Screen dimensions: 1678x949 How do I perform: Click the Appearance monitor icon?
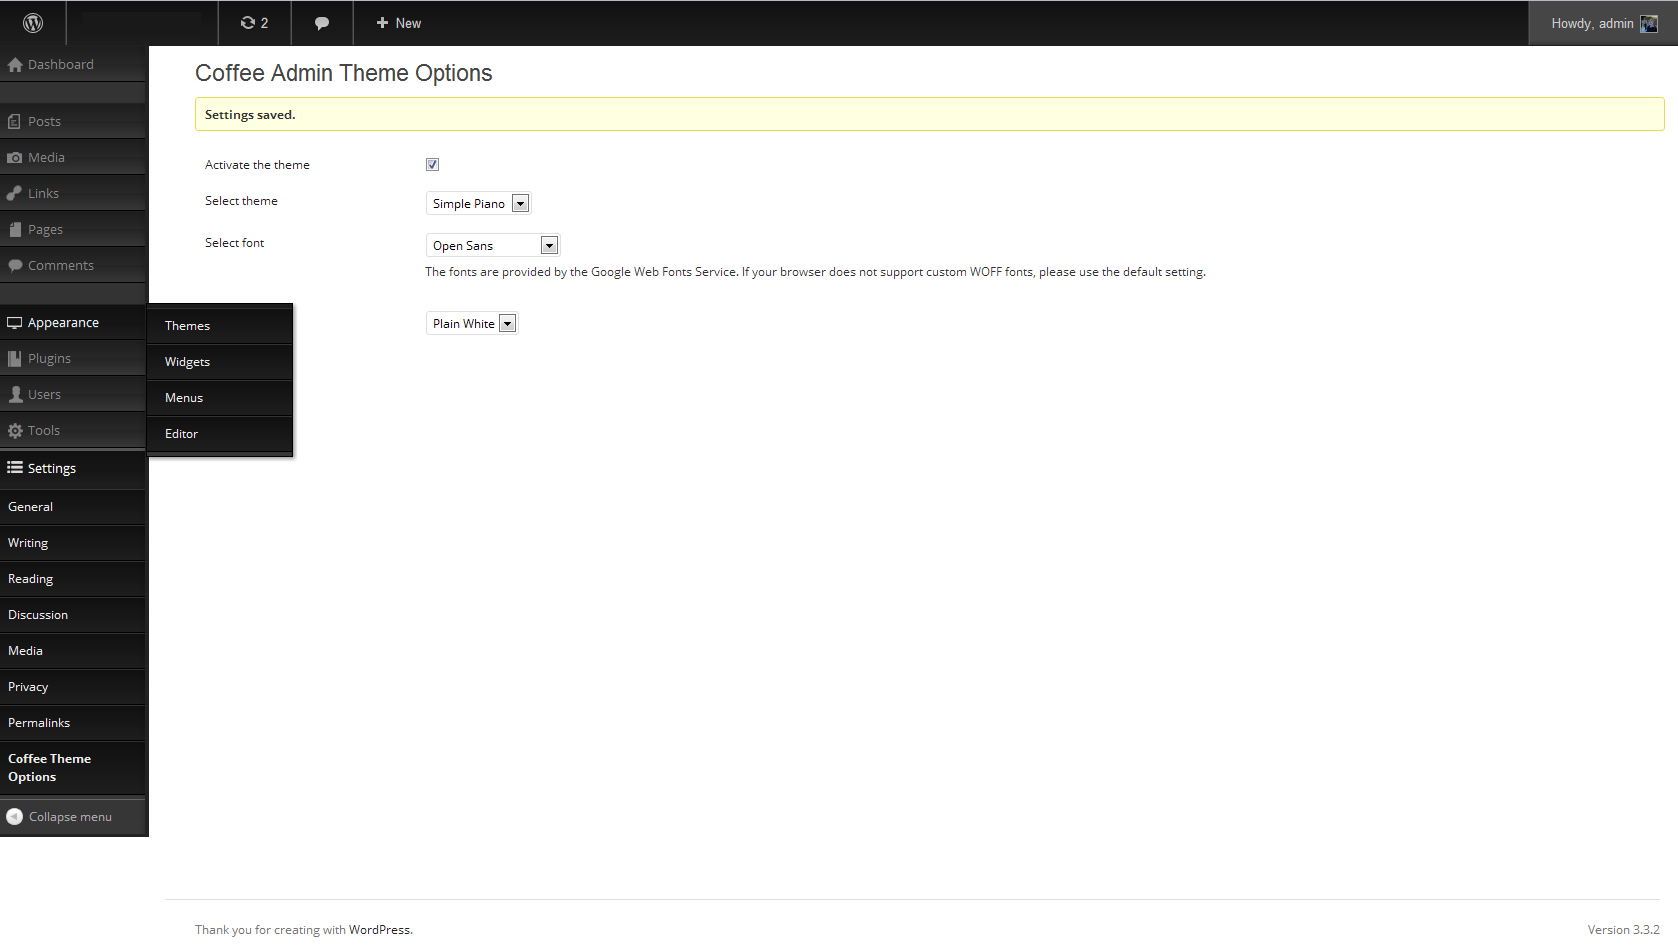tap(15, 323)
